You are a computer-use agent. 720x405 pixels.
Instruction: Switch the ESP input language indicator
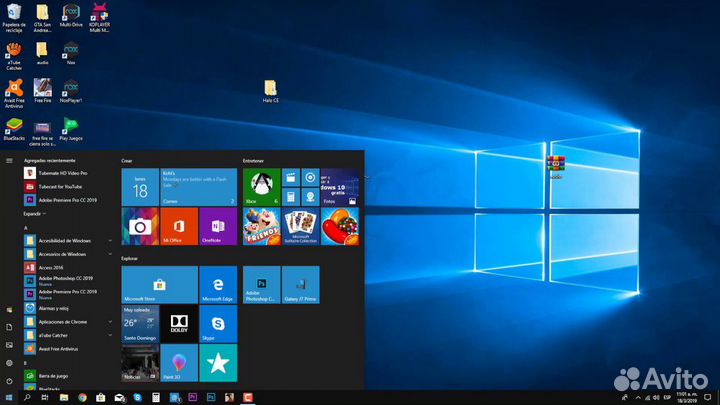tap(667, 397)
